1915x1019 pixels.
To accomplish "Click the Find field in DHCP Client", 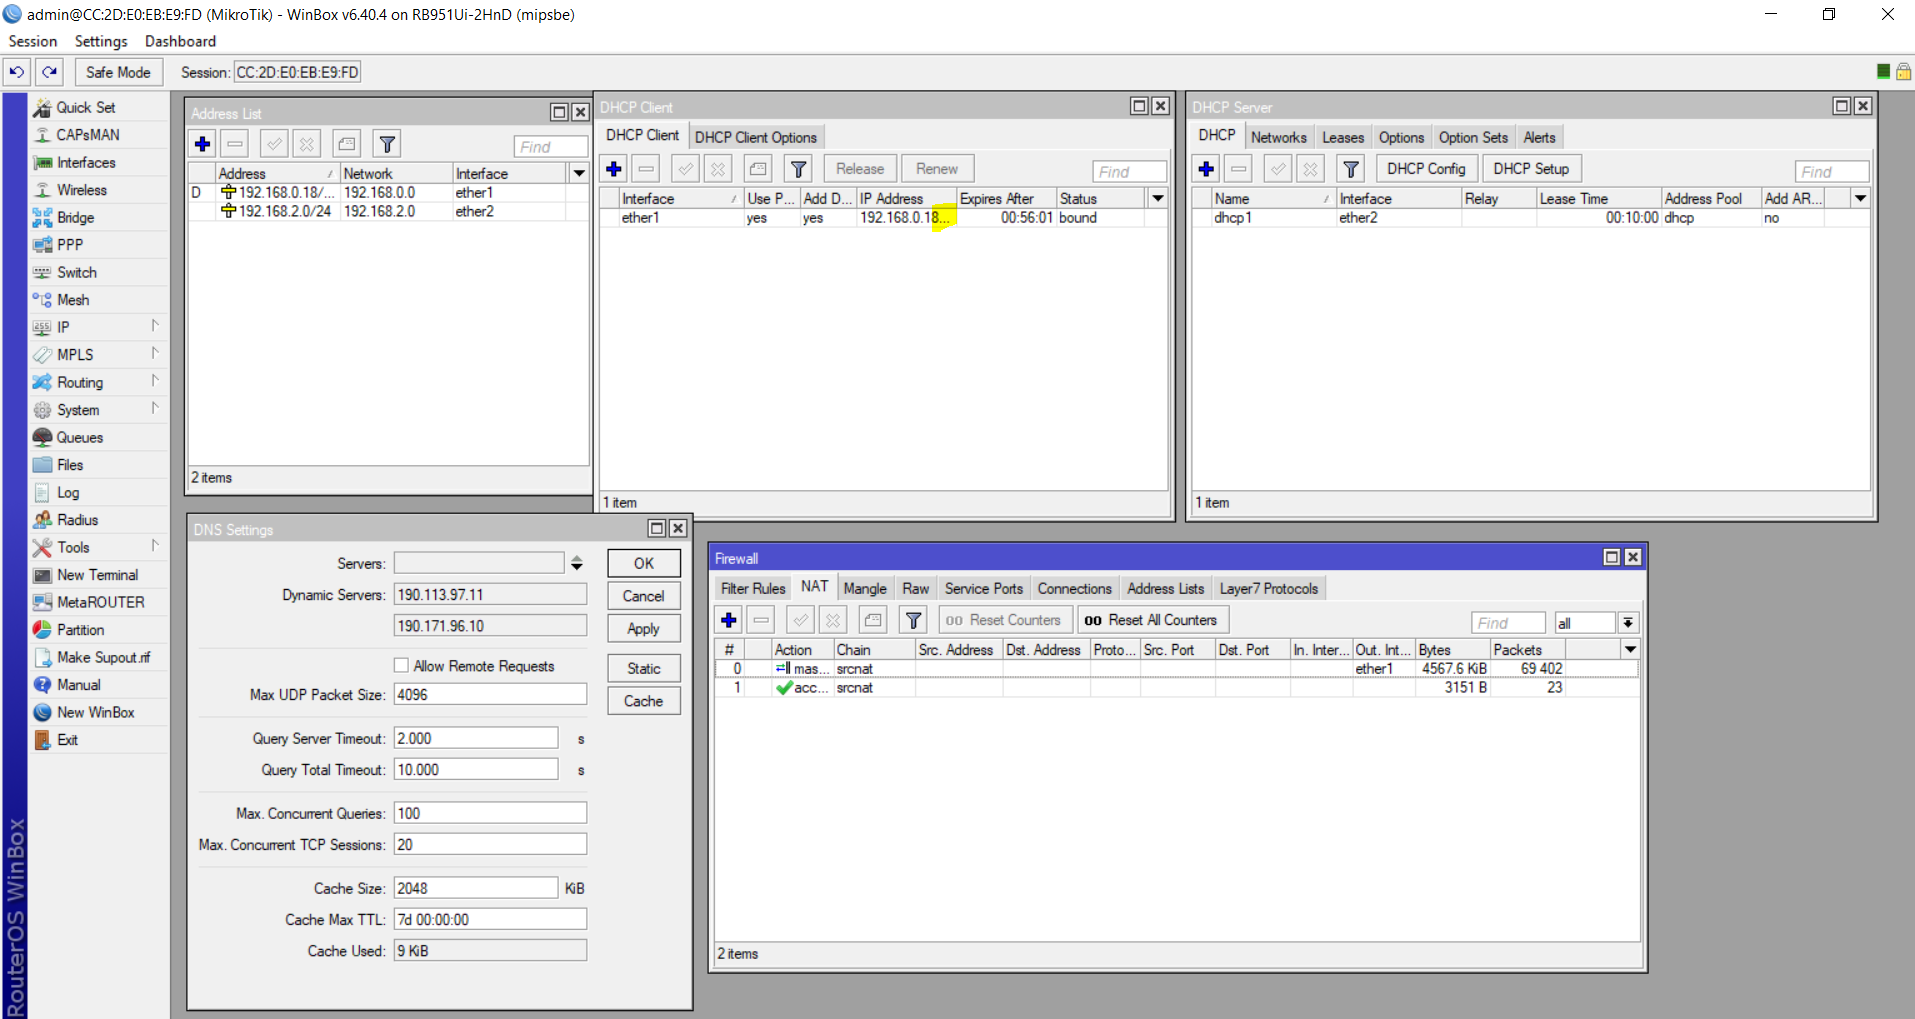I will (x=1128, y=170).
